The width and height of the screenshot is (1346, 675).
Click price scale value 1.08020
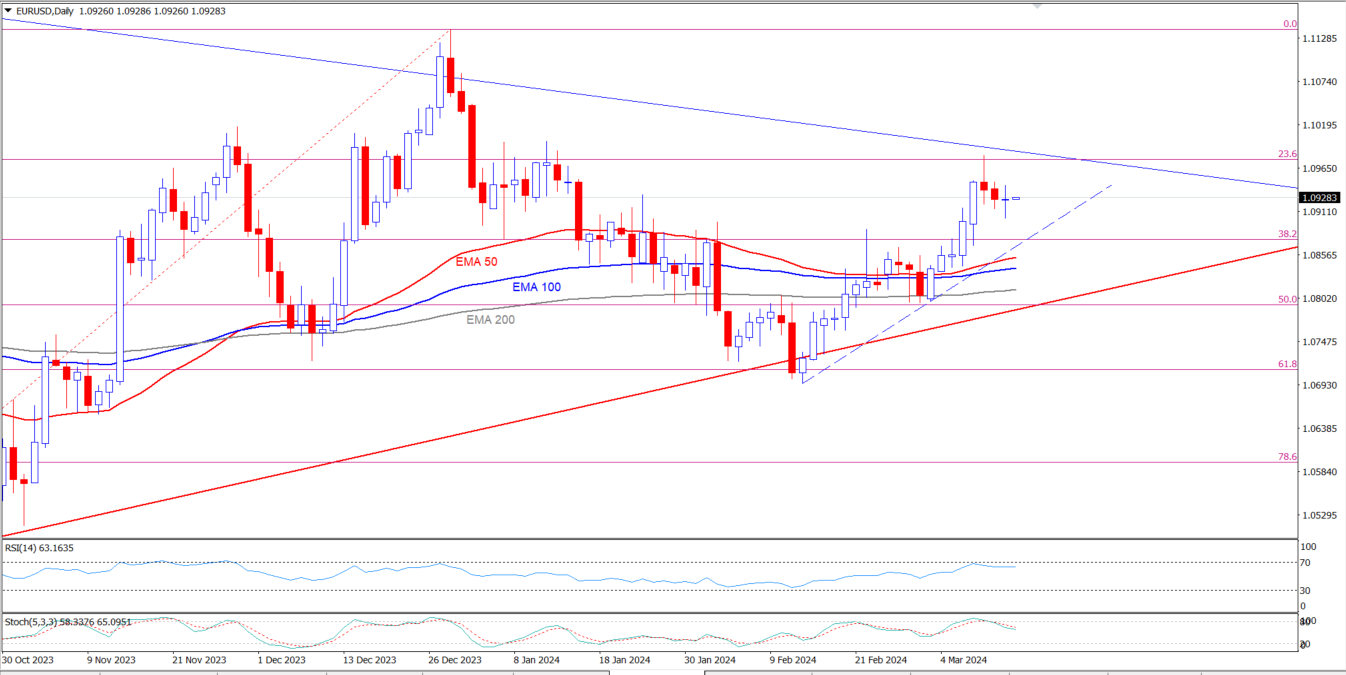click(1321, 299)
